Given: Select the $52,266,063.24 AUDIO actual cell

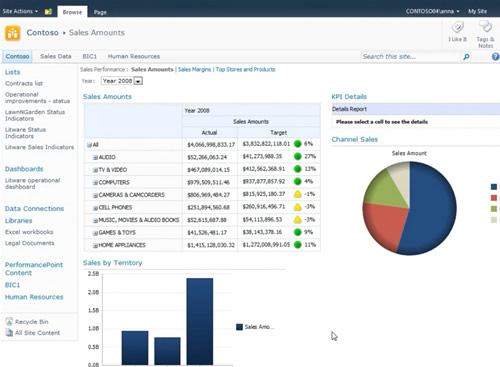Looking at the screenshot, I should pyautogui.click(x=210, y=157).
